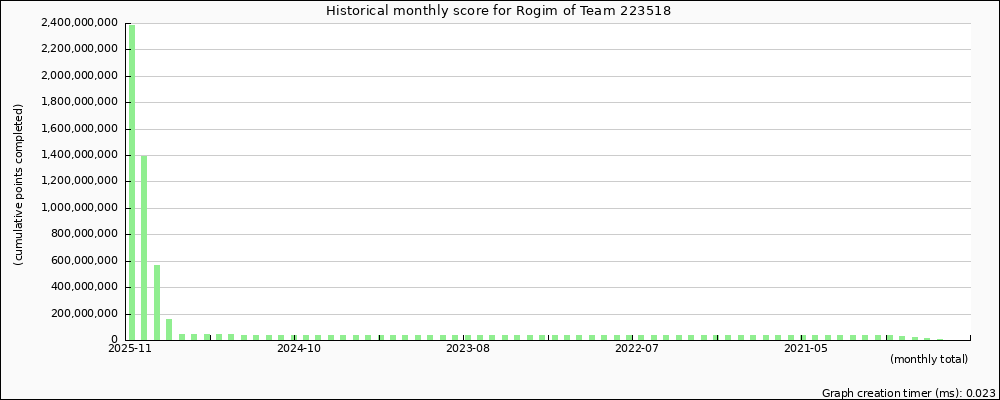Select the 2023-08 x-axis label
This screenshot has height=400, width=1000.
(467, 349)
